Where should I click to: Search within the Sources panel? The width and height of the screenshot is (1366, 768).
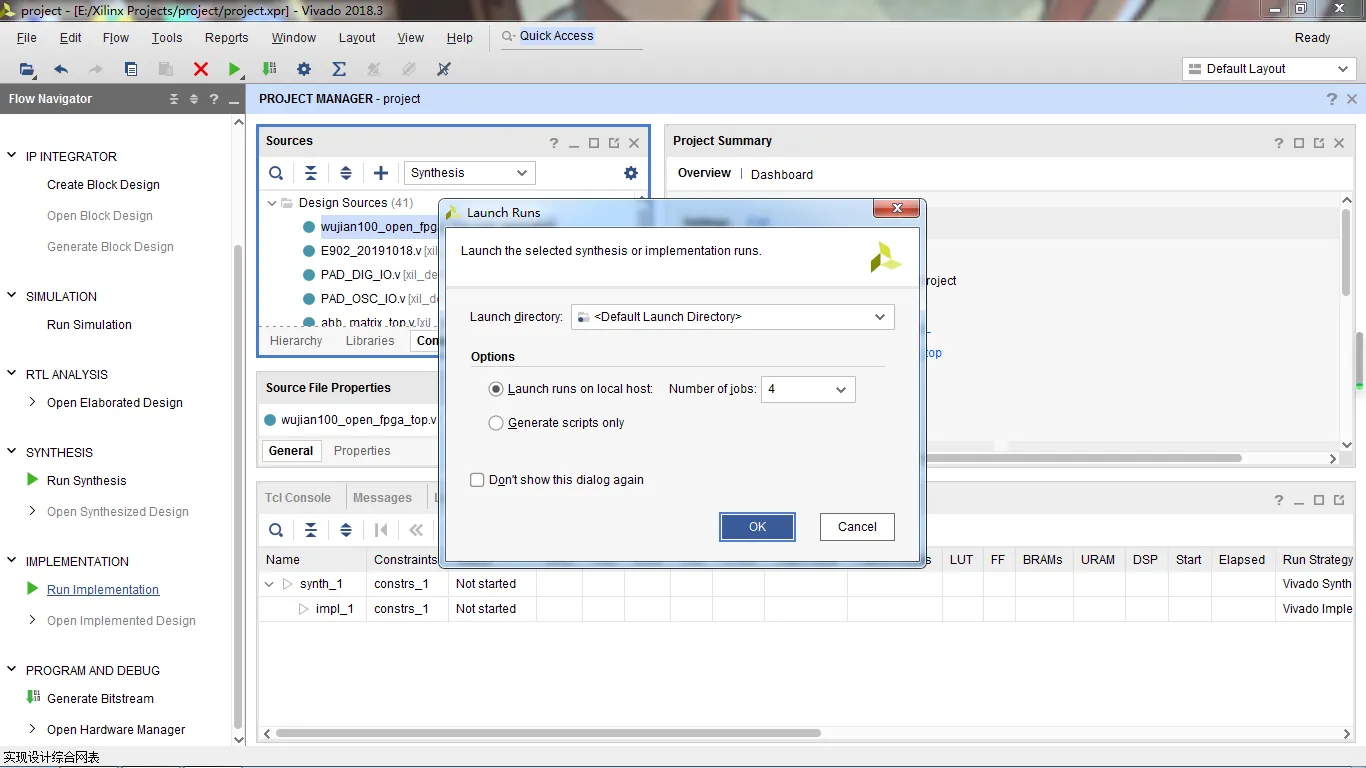(x=276, y=173)
